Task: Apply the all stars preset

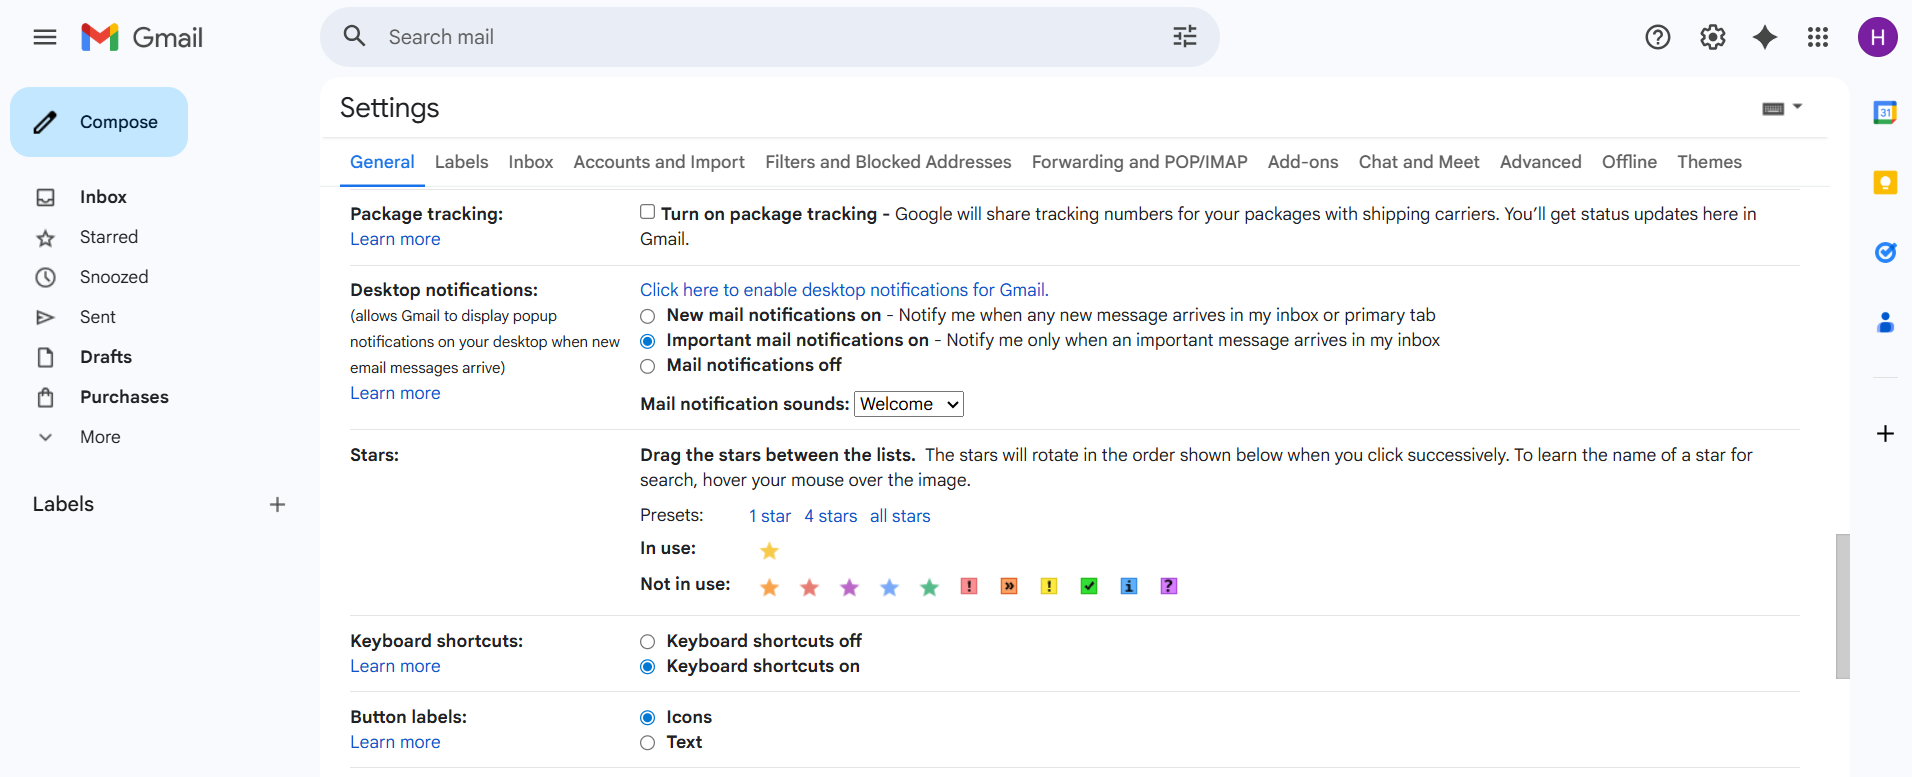Action: (900, 516)
